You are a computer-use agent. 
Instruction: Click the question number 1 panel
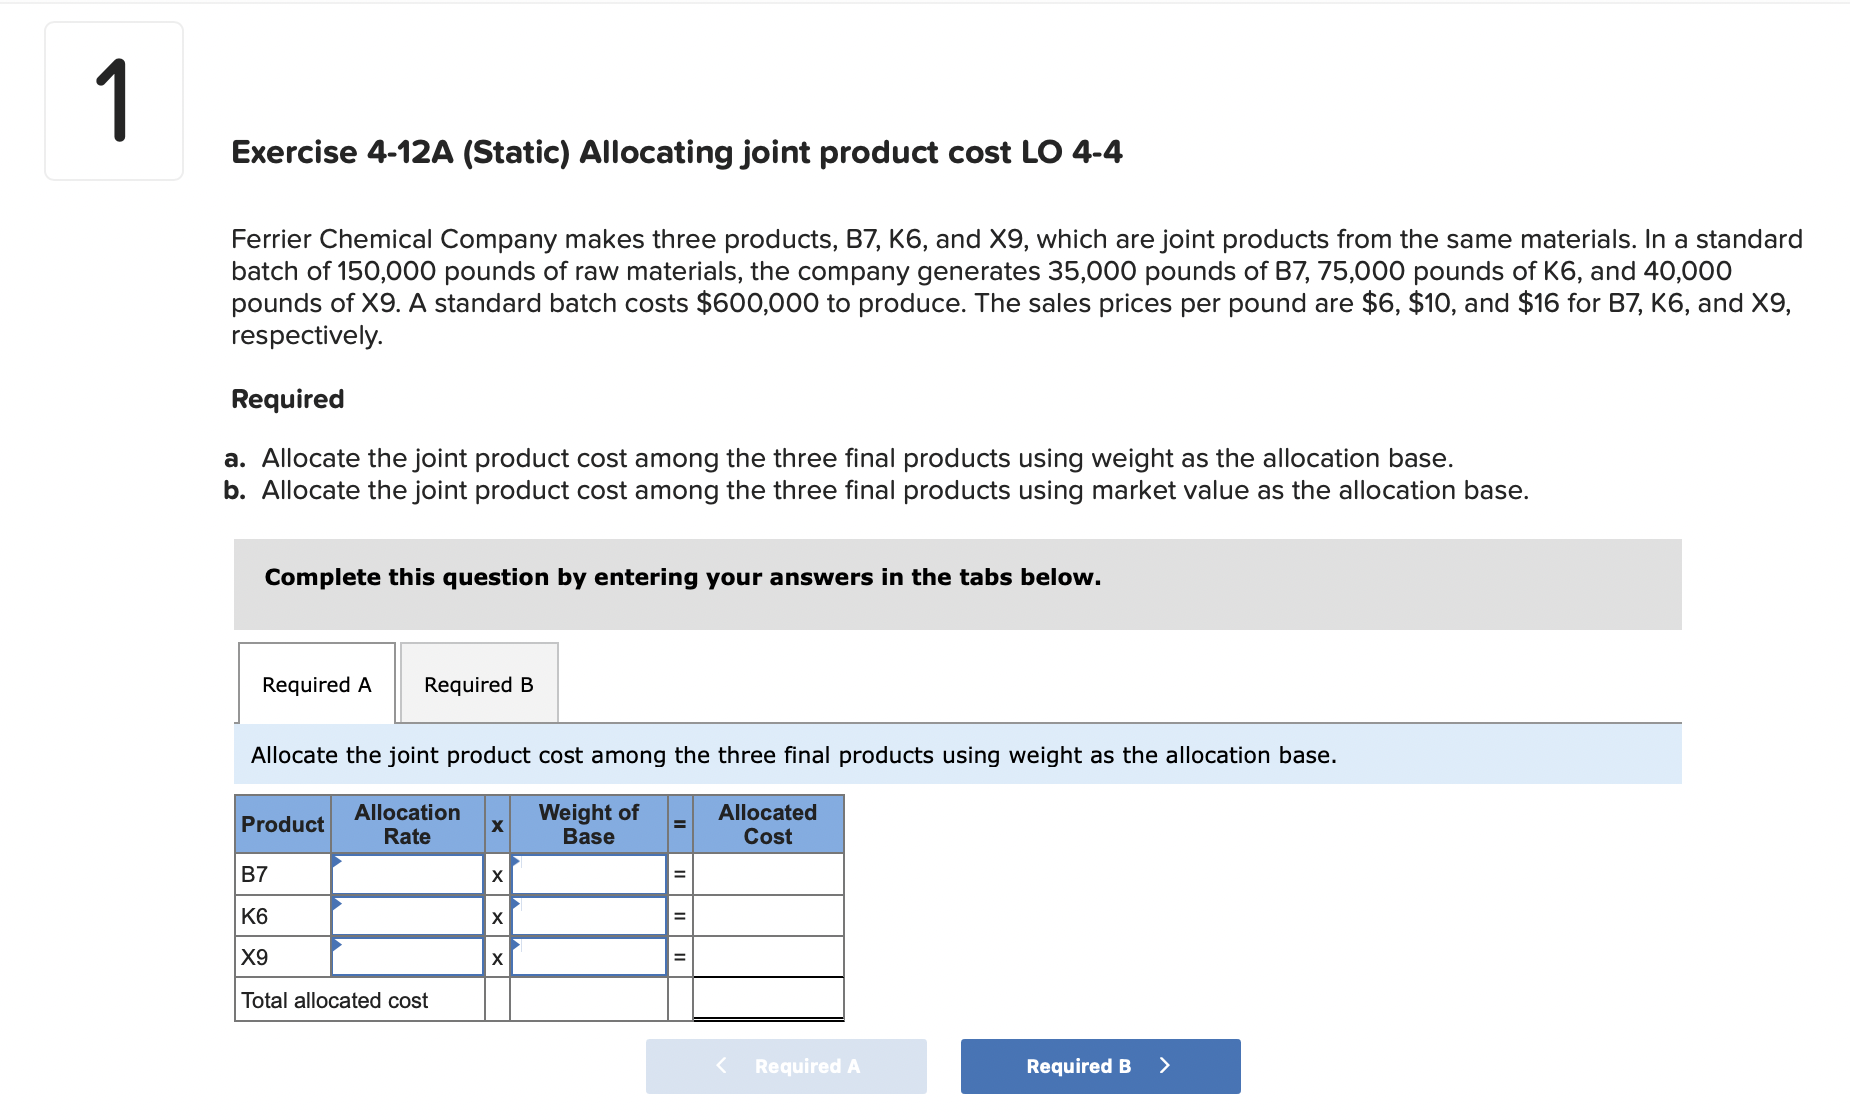pyautogui.click(x=114, y=100)
